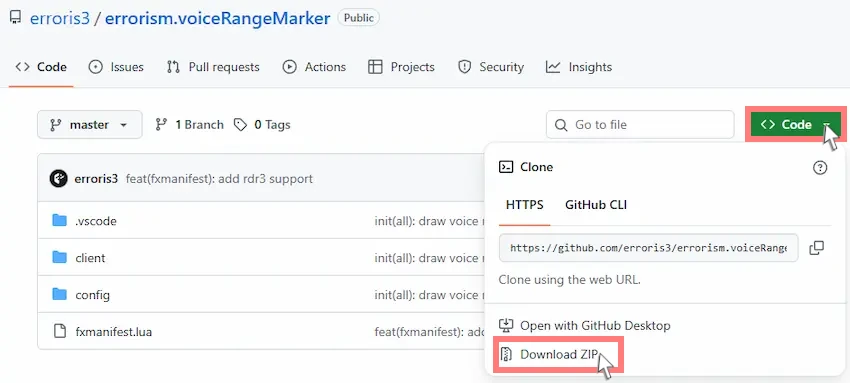Click the client folder icon
Viewport: 850px width, 383px height.
[59, 257]
